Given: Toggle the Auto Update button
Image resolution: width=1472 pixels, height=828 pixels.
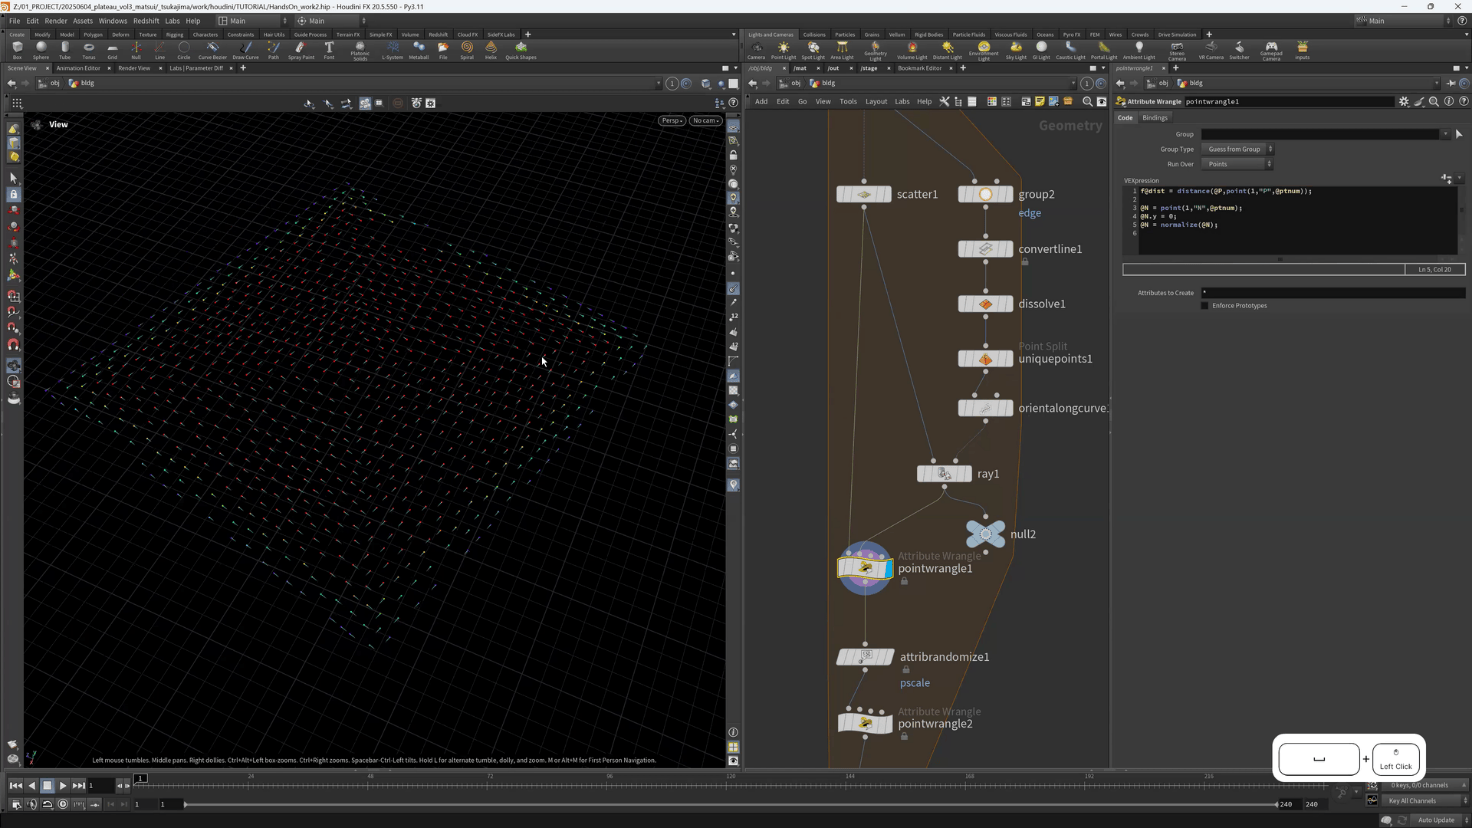Looking at the screenshot, I should point(1436,820).
